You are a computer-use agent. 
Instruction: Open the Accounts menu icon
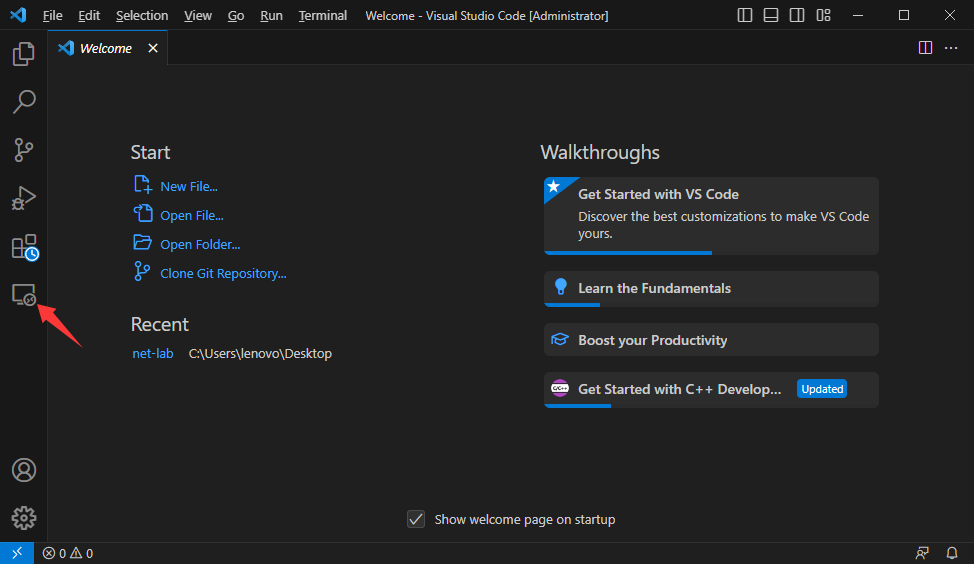24,470
